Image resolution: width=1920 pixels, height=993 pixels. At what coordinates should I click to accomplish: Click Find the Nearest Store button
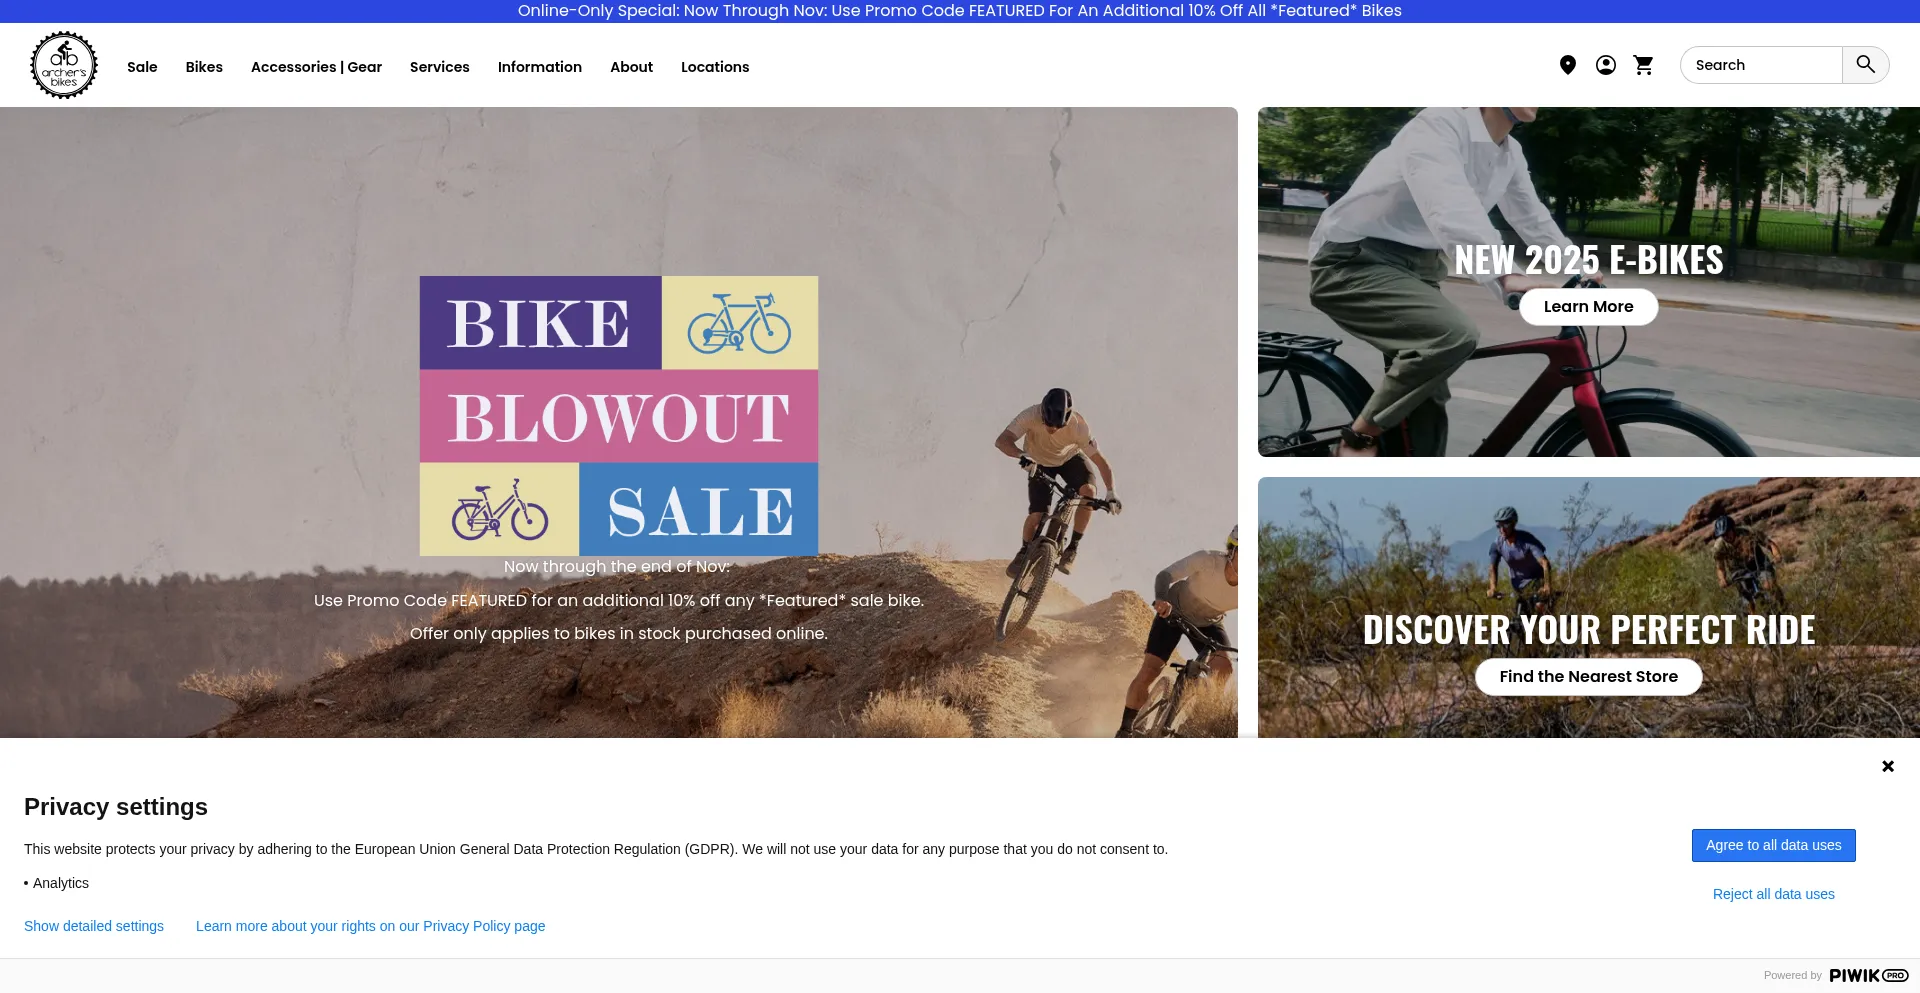tap(1589, 677)
